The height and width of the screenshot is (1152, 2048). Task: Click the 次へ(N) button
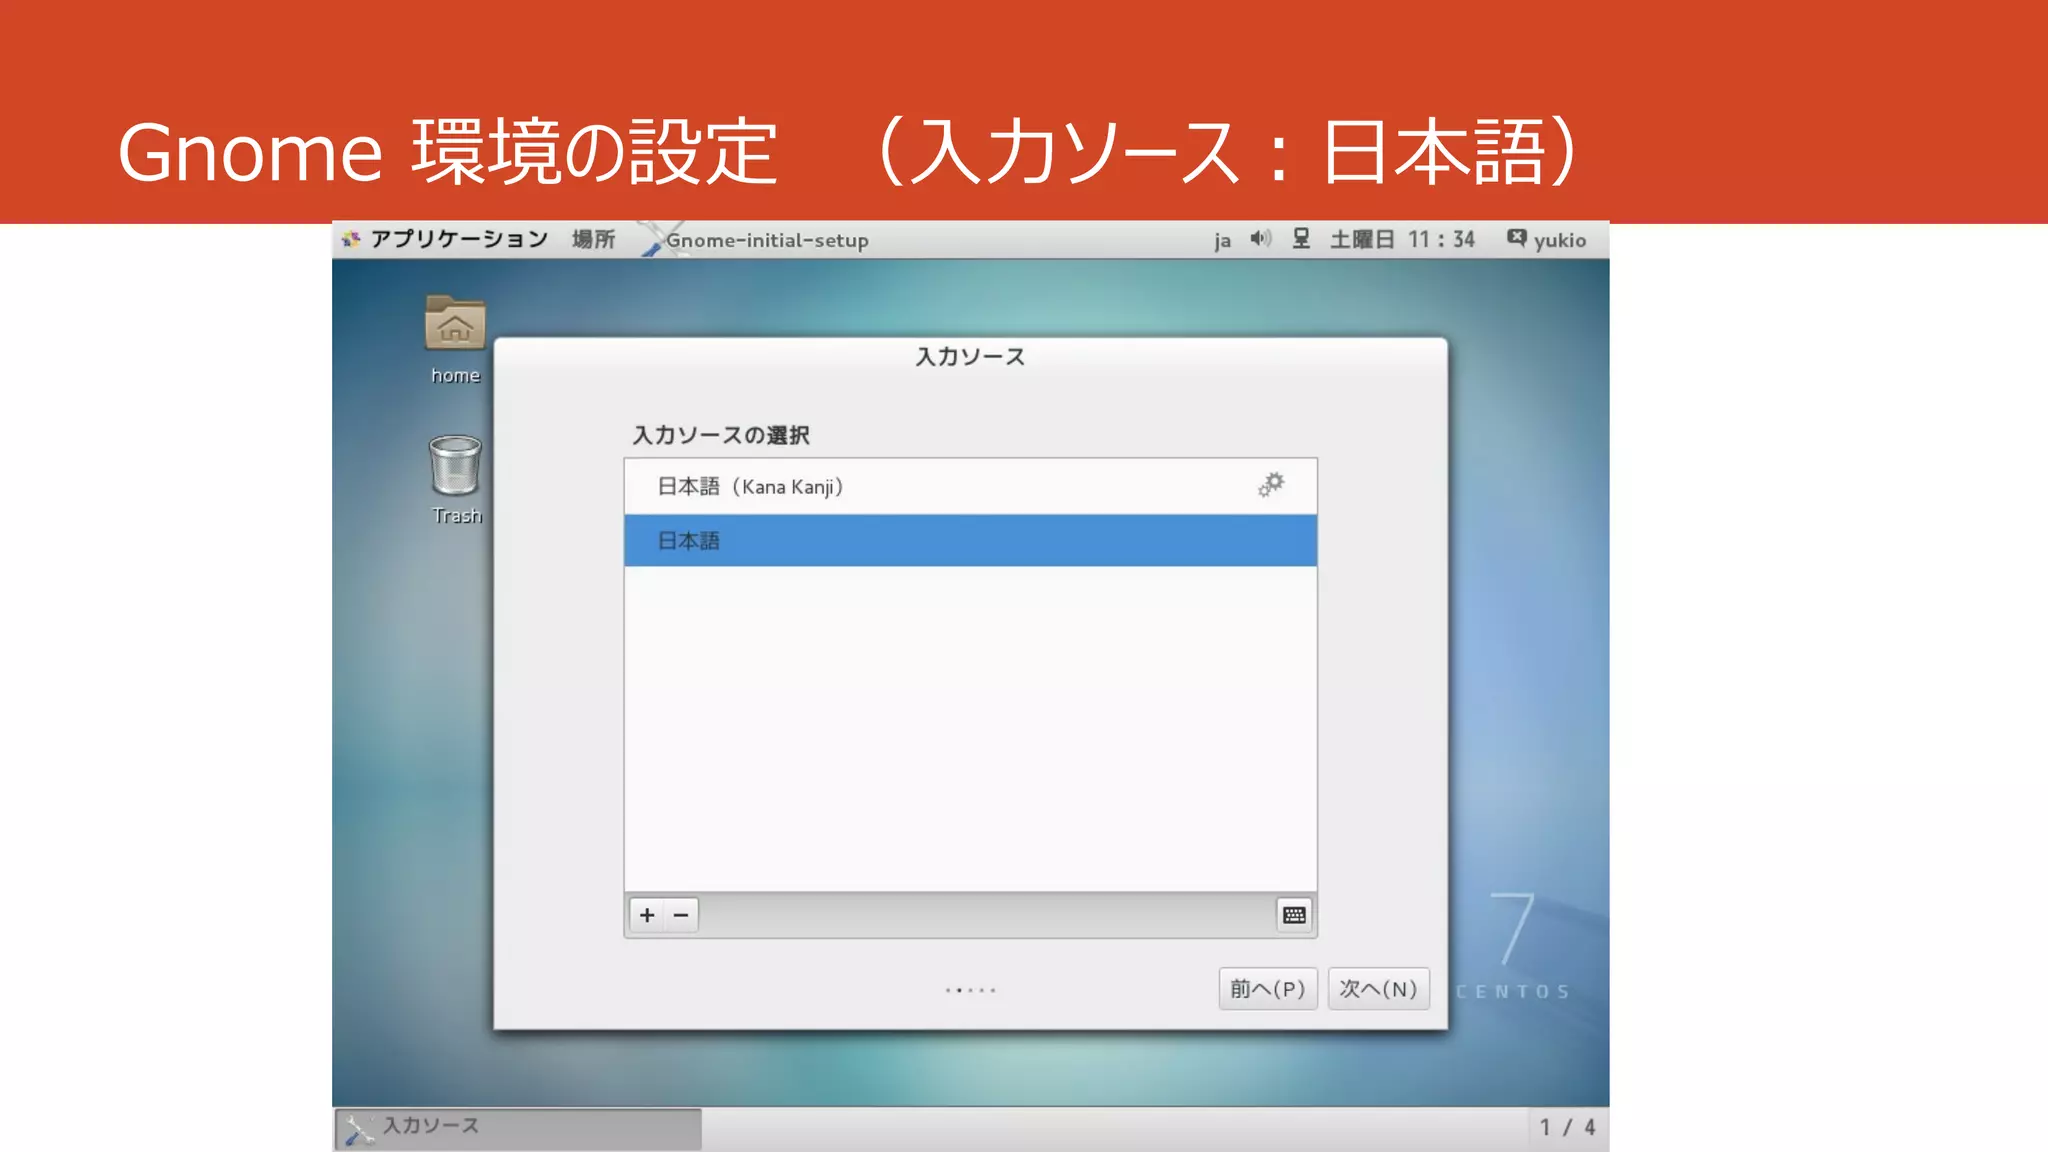click(x=1378, y=989)
